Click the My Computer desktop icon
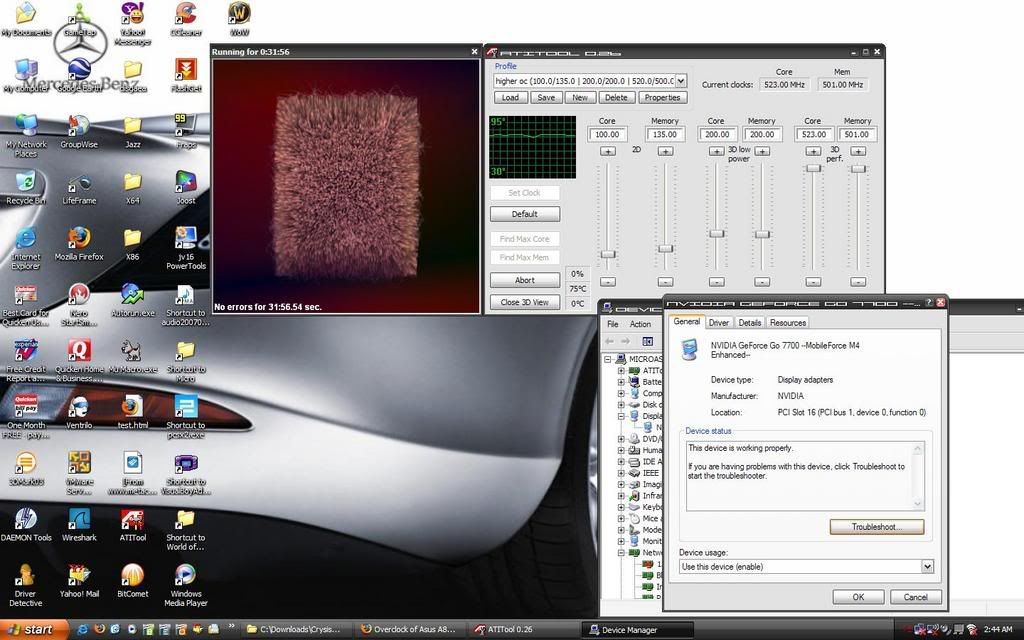This screenshot has height=640, width=1024. click(25, 76)
